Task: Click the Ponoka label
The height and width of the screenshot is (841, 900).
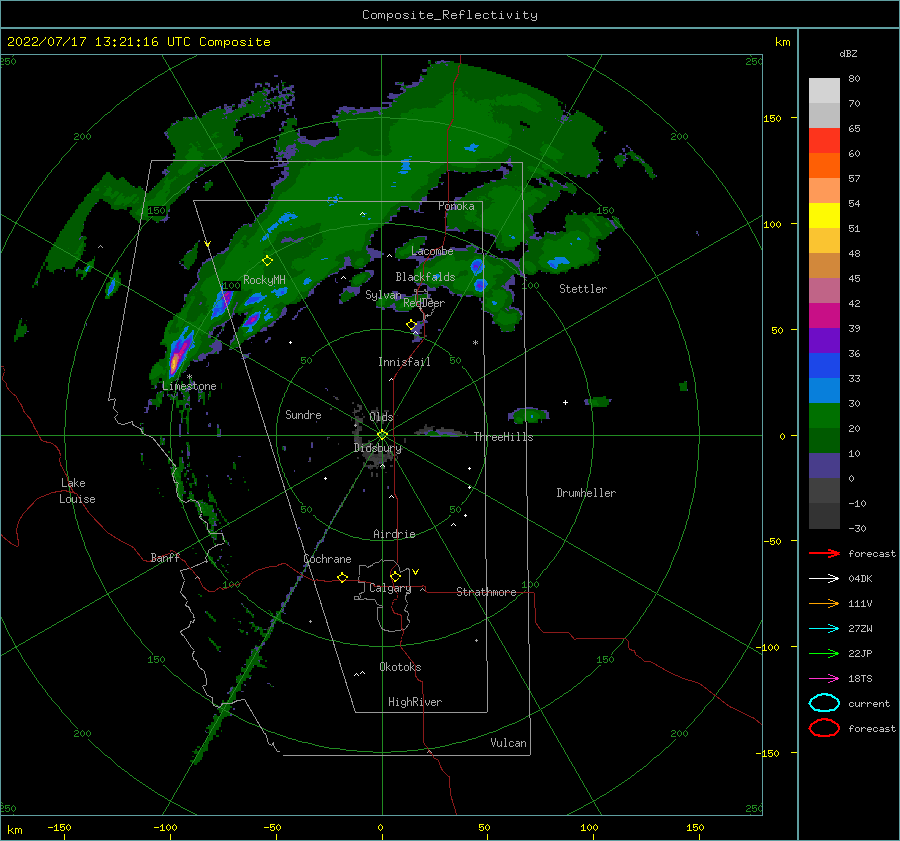Action: [456, 206]
